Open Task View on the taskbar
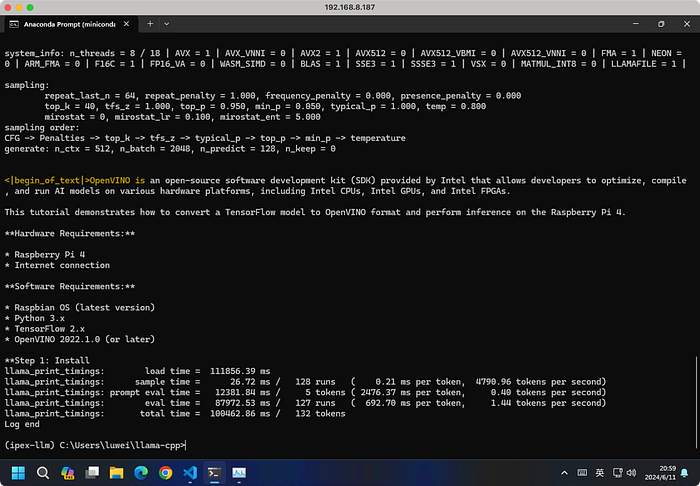 pos(92,473)
